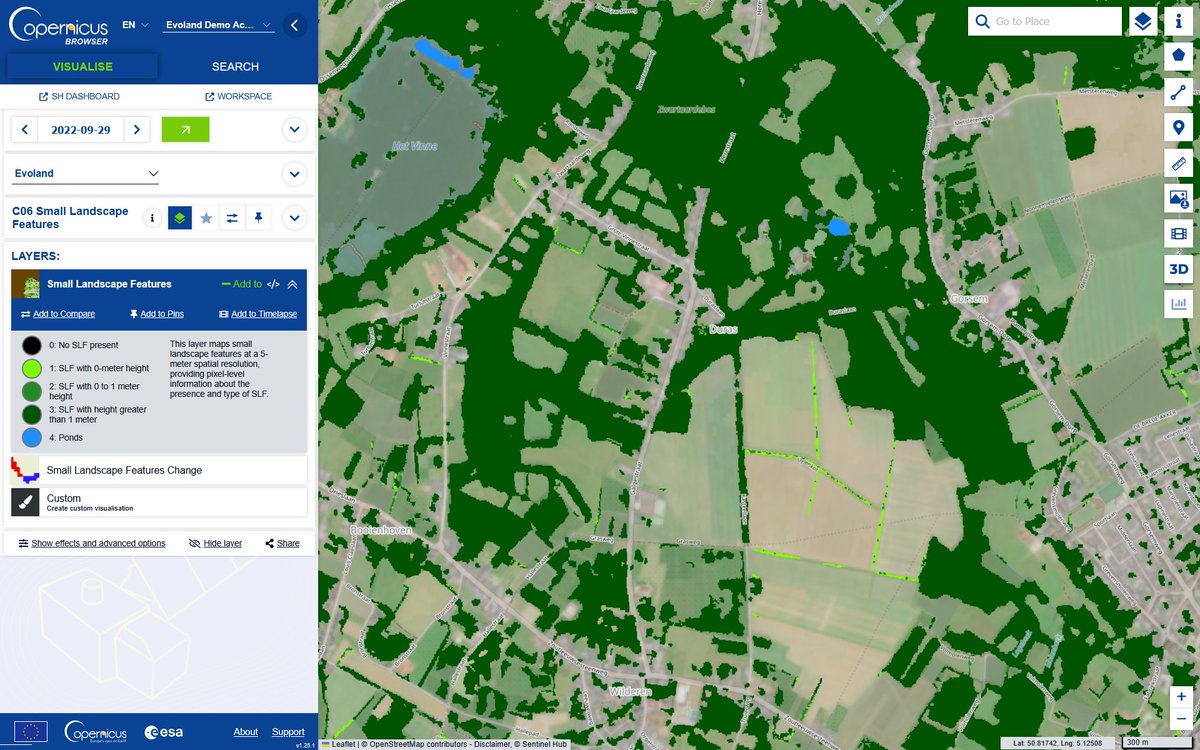Open Workspace link
Viewport: 1200px width, 750px height.
(238, 97)
